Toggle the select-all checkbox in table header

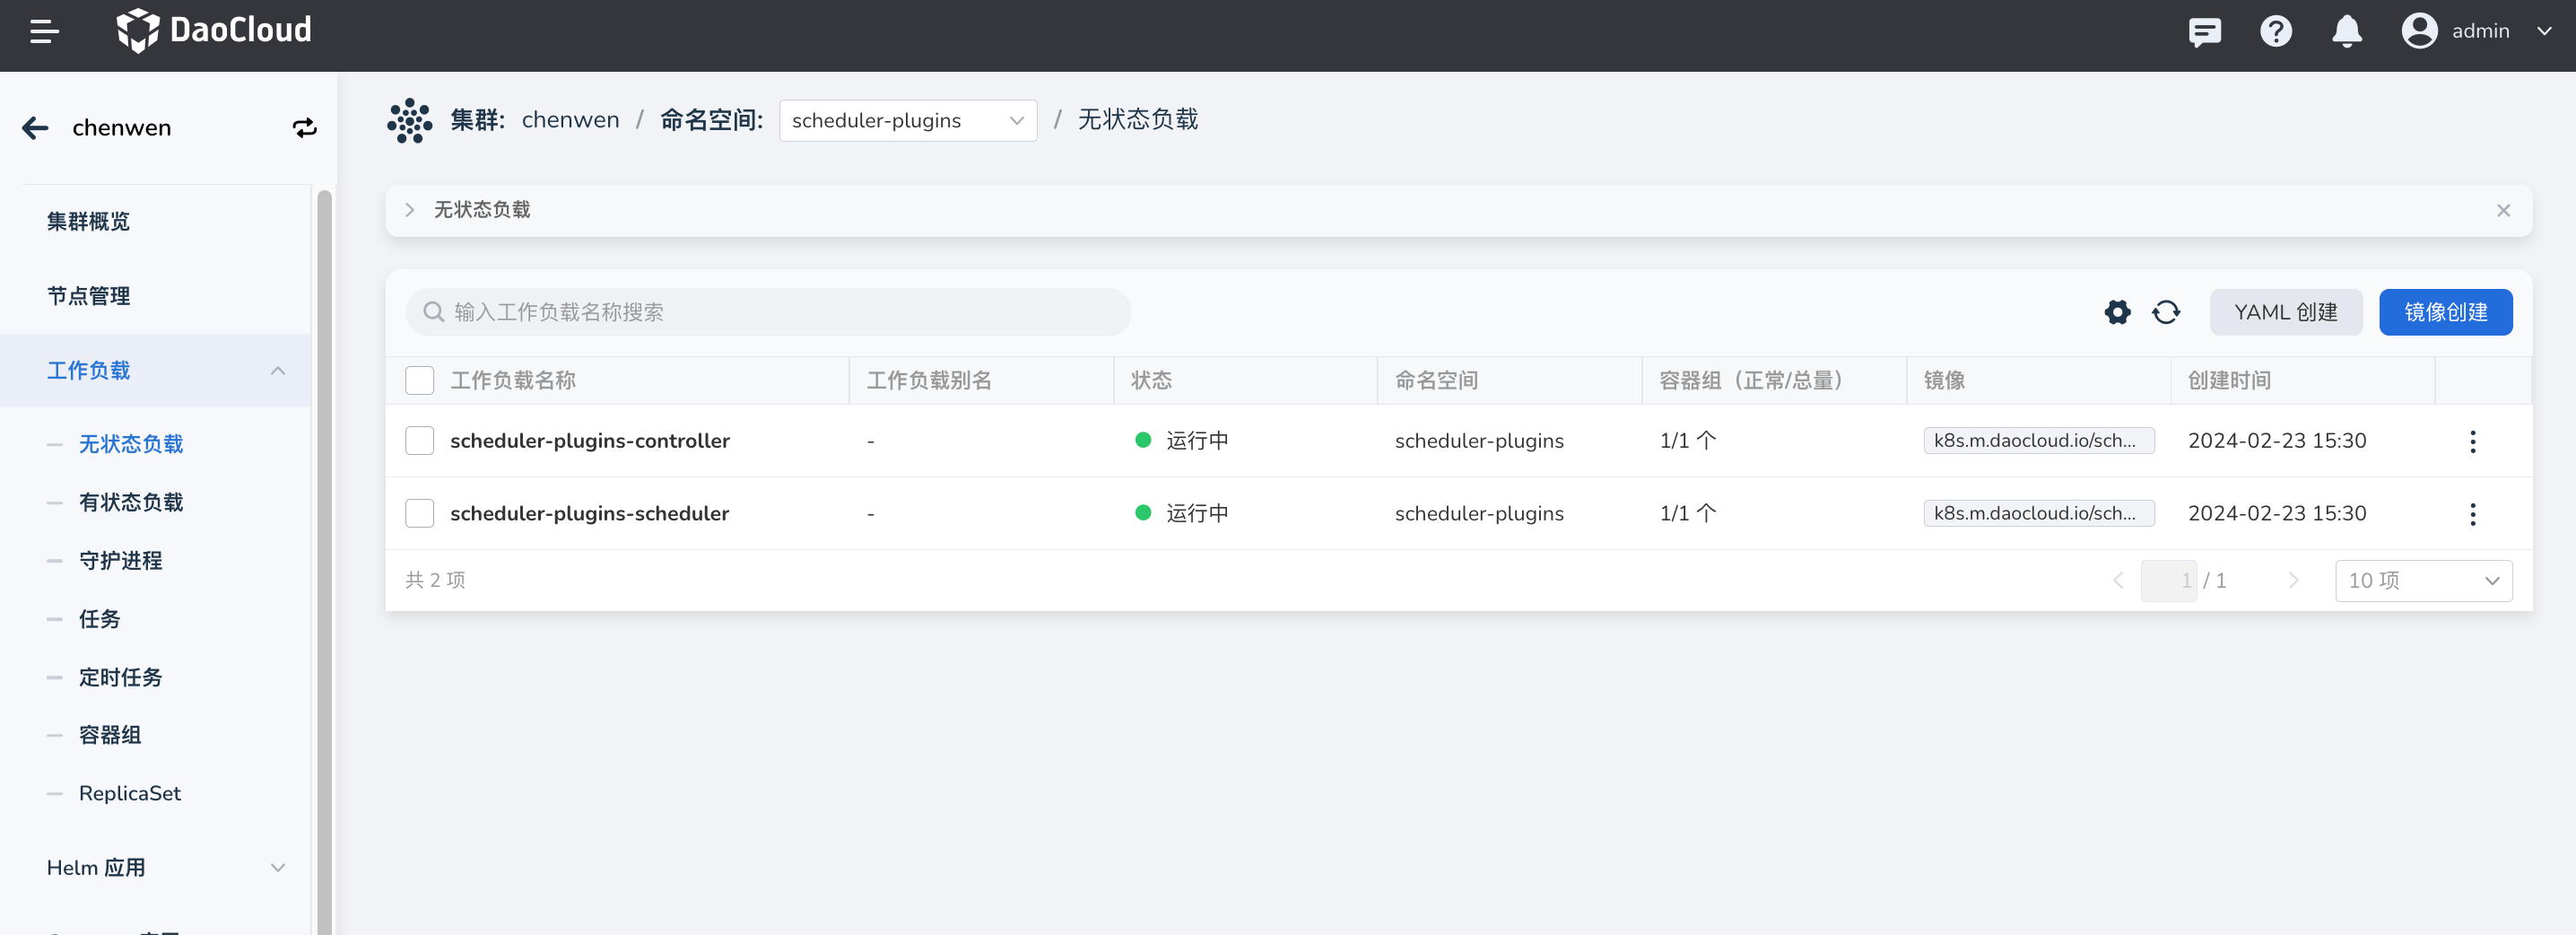click(x=420, y=380)
